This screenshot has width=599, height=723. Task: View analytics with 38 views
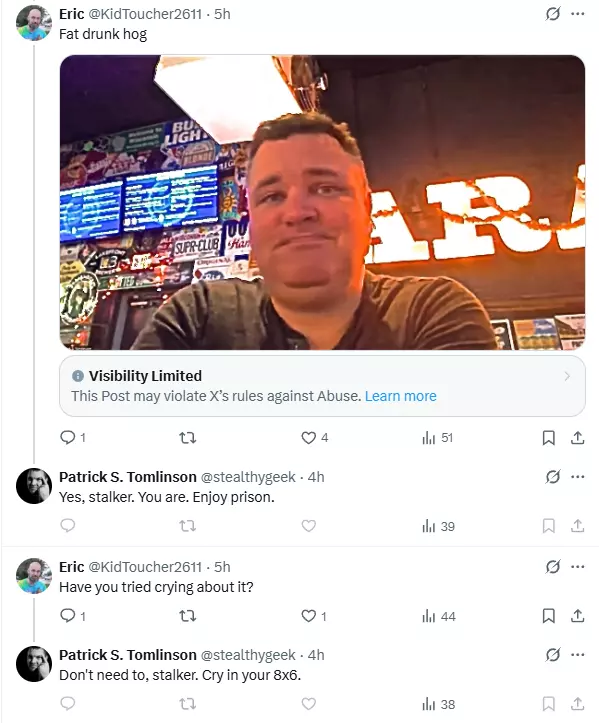[438, 704]
